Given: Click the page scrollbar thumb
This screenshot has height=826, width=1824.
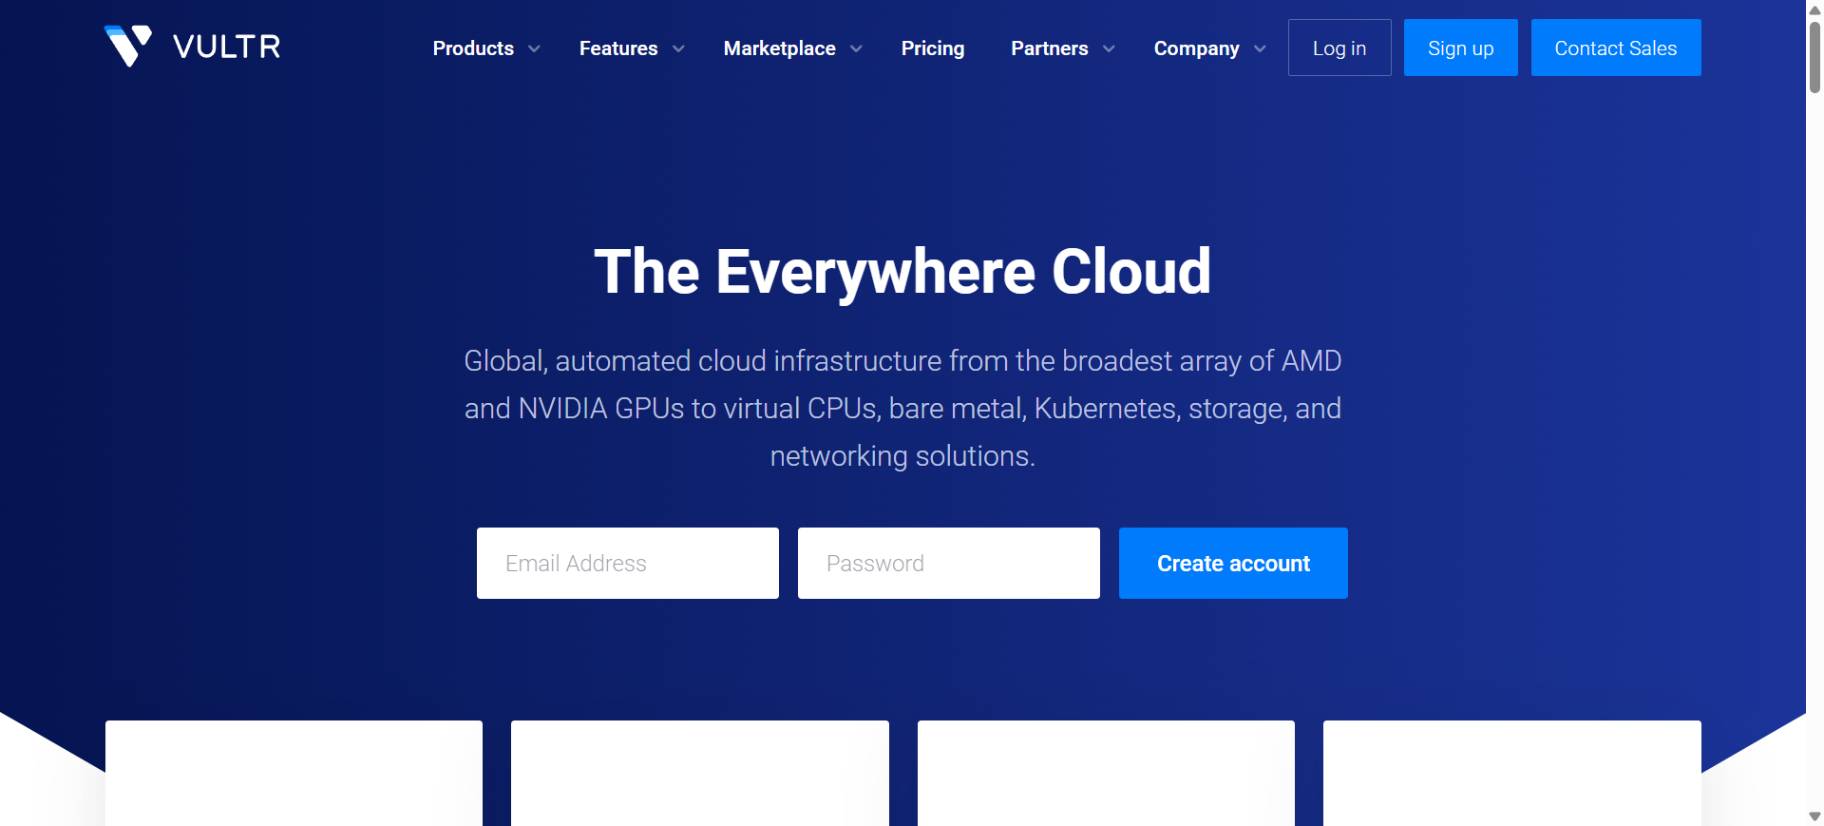Looking at the screenshot, I should pyautogui.click(x=1814, y=57).
